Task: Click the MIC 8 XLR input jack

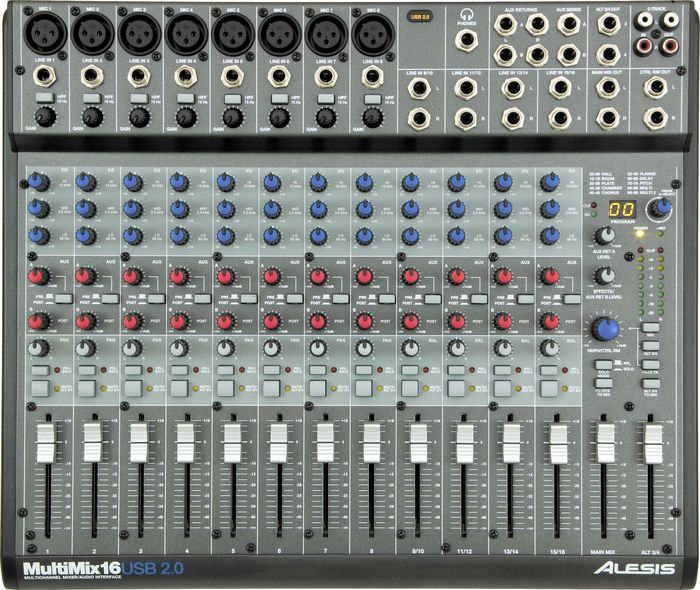Action: (373, 35)
